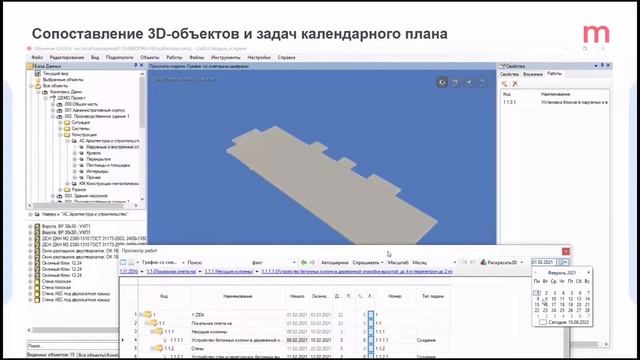The width and height of the screenshot is (640, 360).
Task: Select the Перекрытия tree item
Action: 98,159
